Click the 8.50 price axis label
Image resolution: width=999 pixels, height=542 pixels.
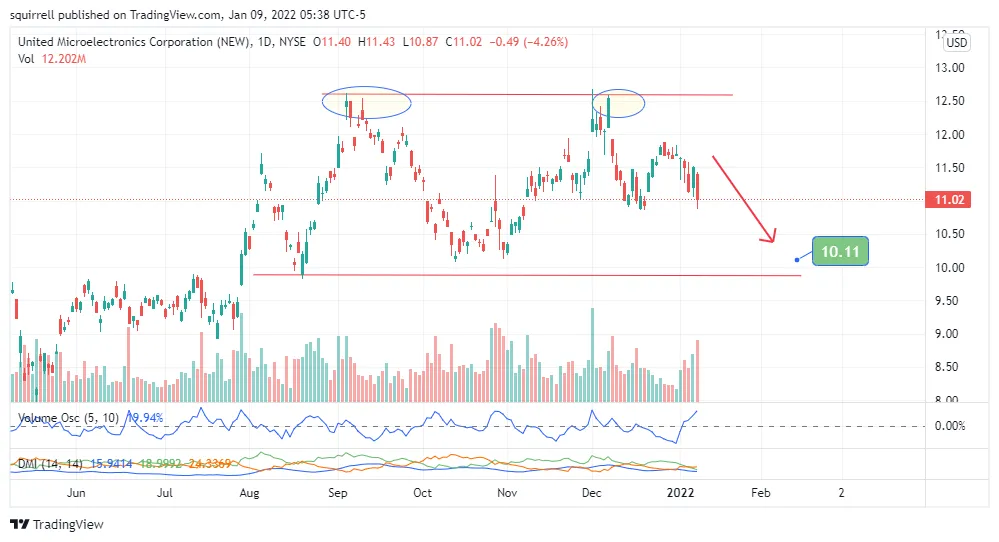click(949, 367)
